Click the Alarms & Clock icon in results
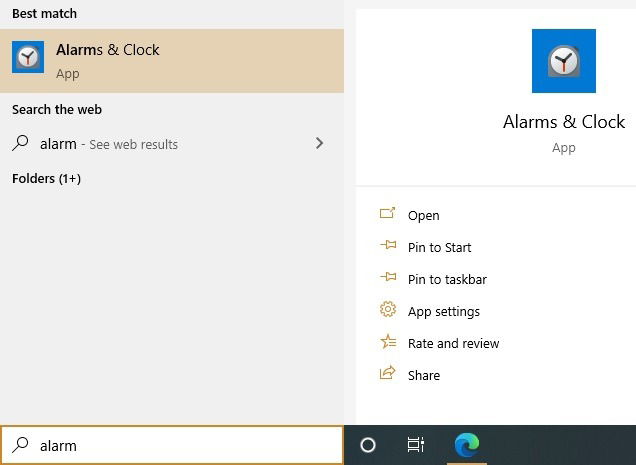636x465 pixels. [28, 58]
